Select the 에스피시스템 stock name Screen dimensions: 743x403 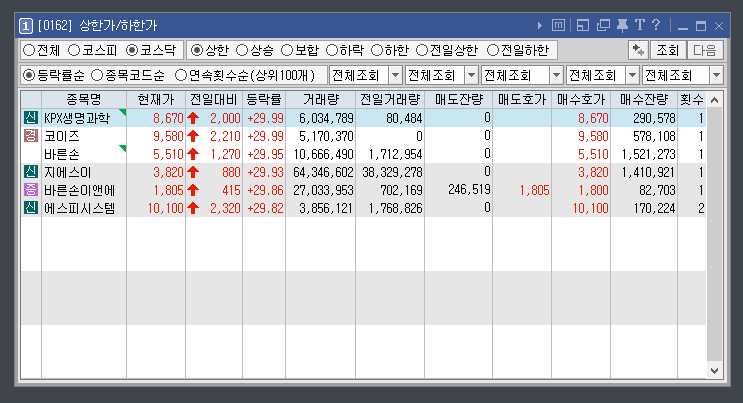pos(80,208)
